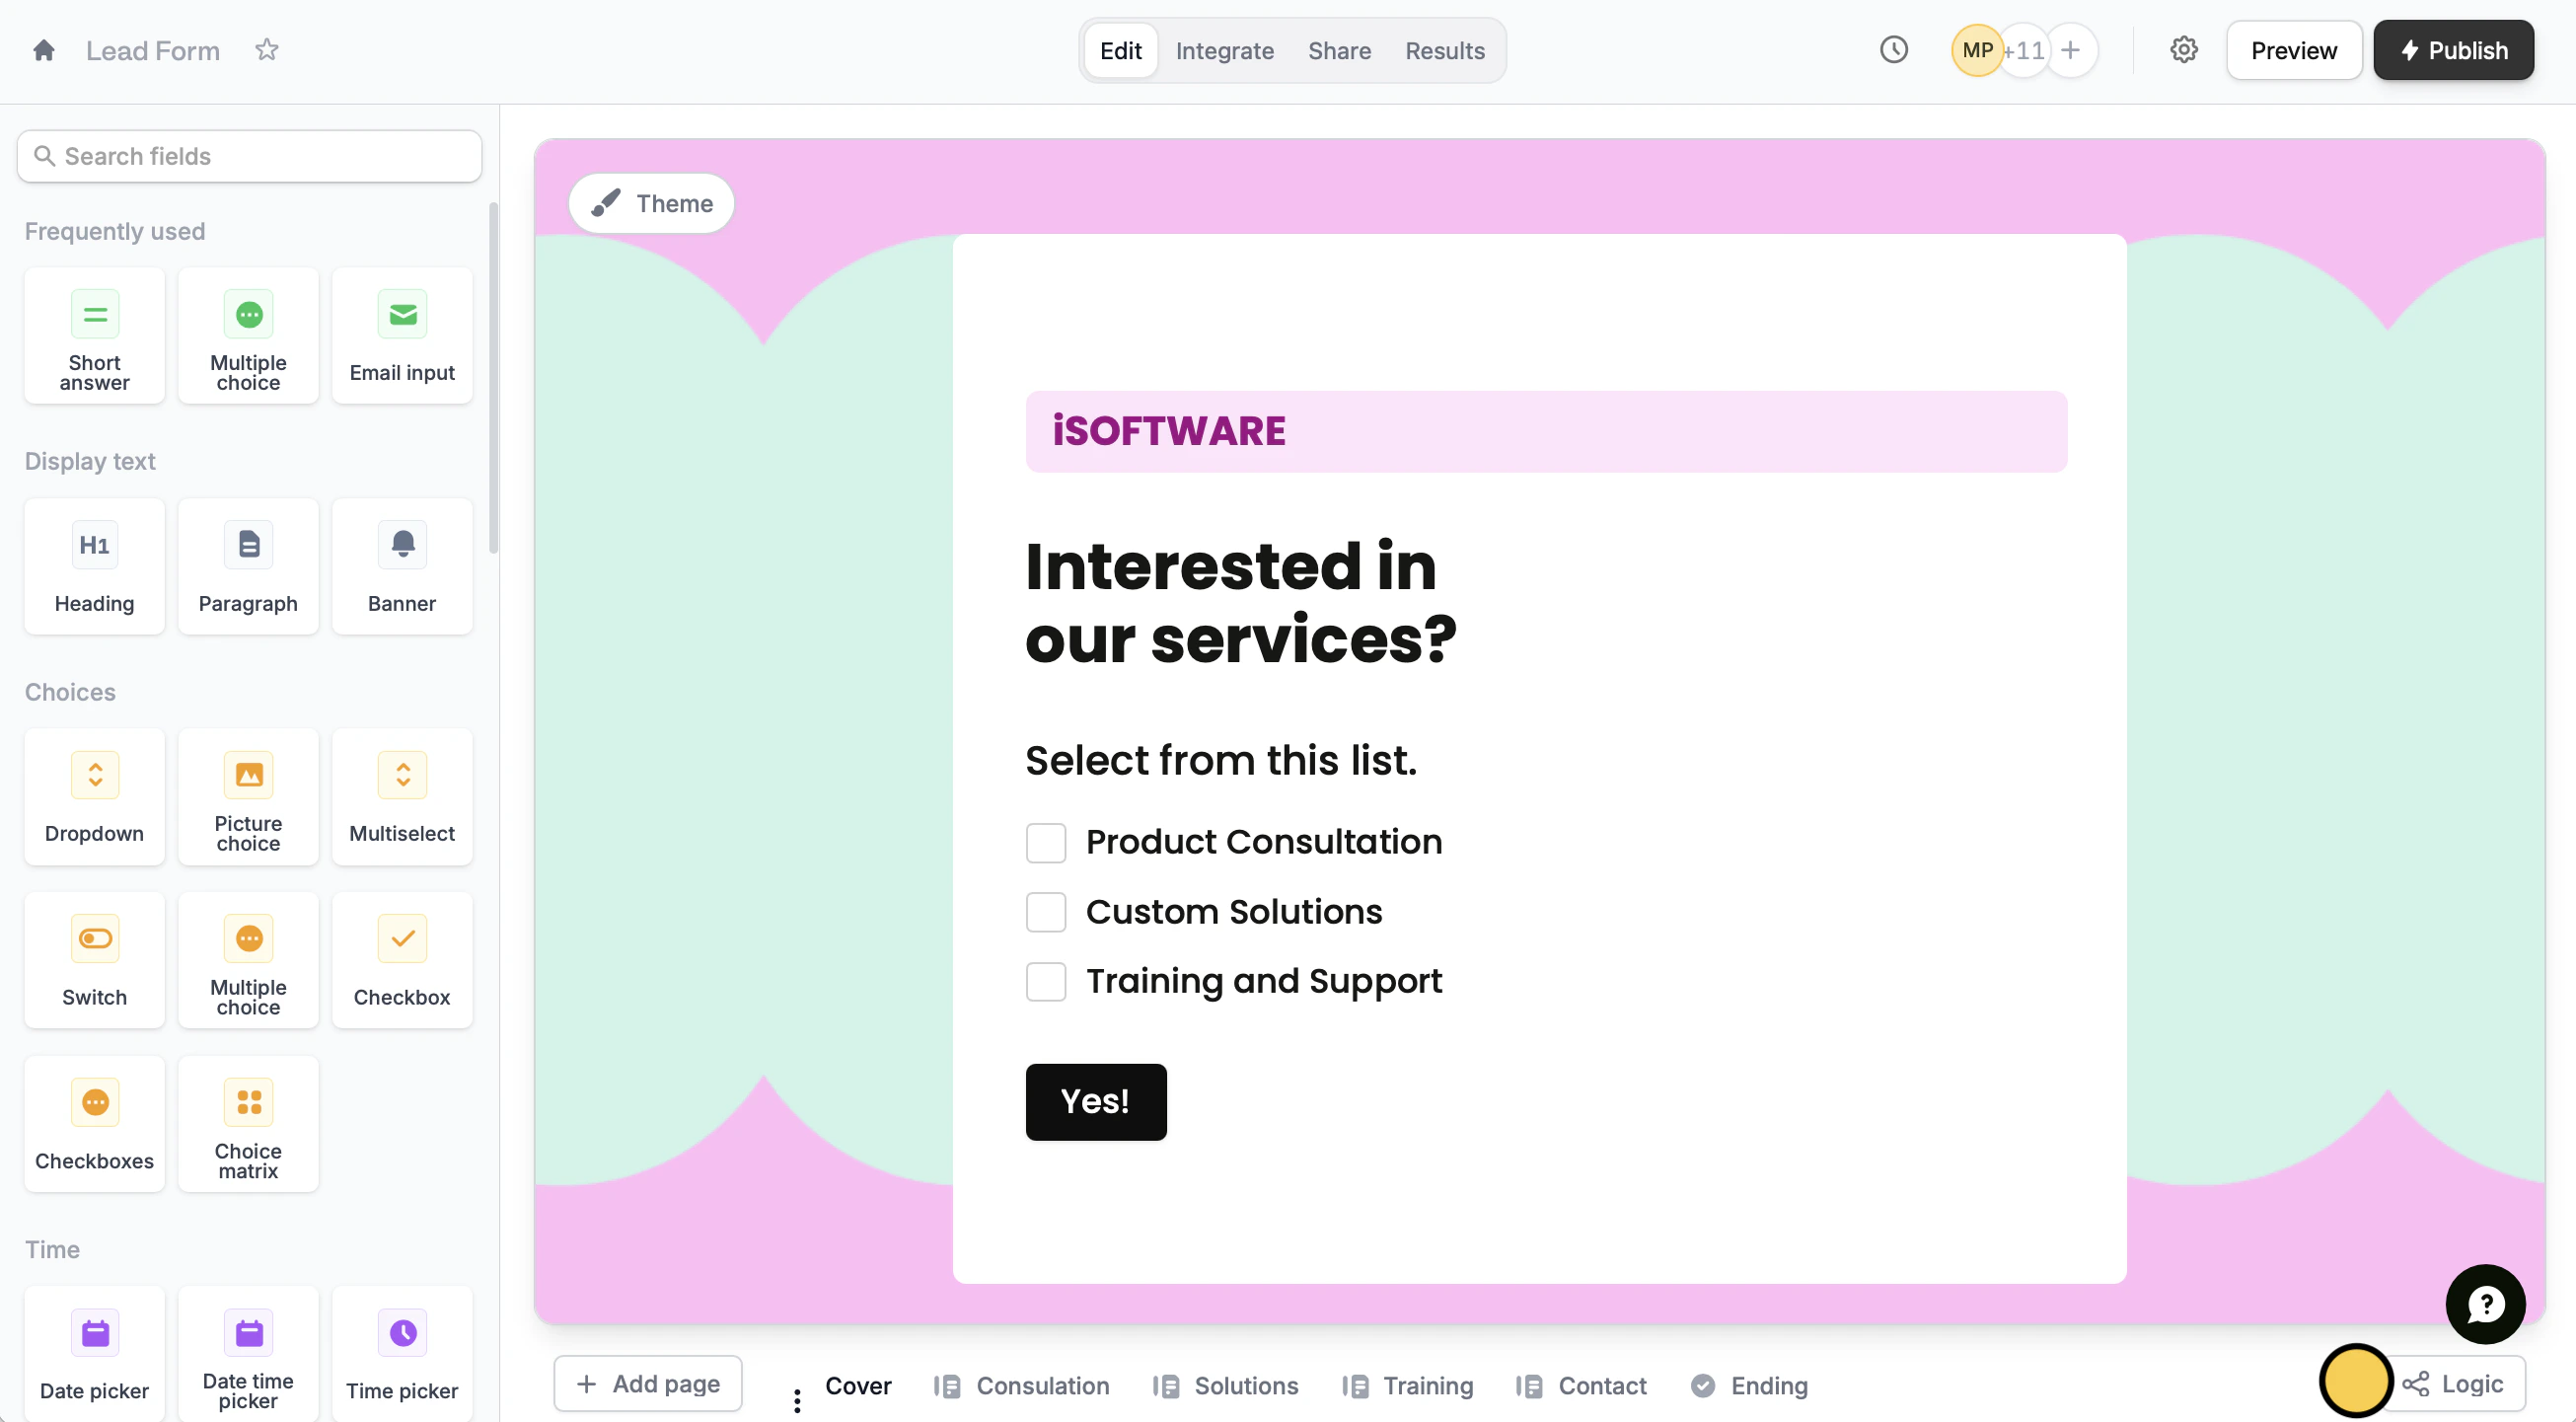This screenshot has width=2576, height=1422.
Task: Star the Lead Form as favorite
Action: pyautogui.click(x=266, y=50)
